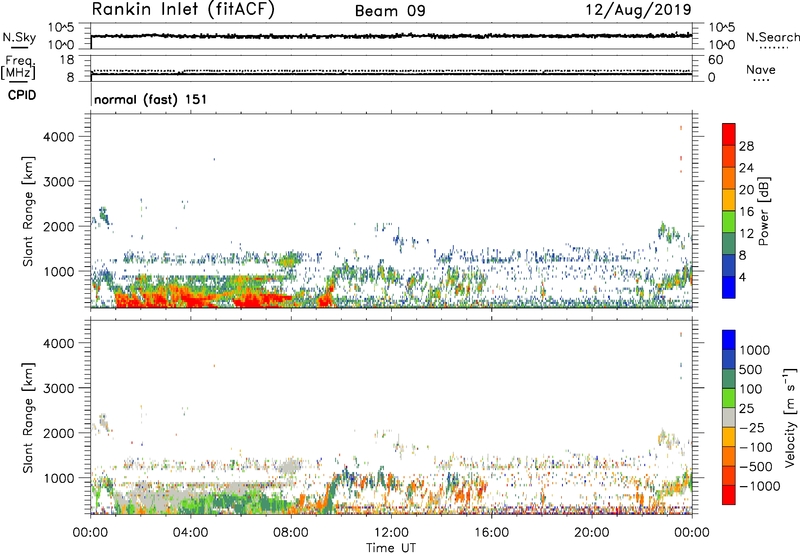Click the bright green segment of velocity colorbar
The image size is (800, 554).
pyautogui.click(x=729, y=398)
